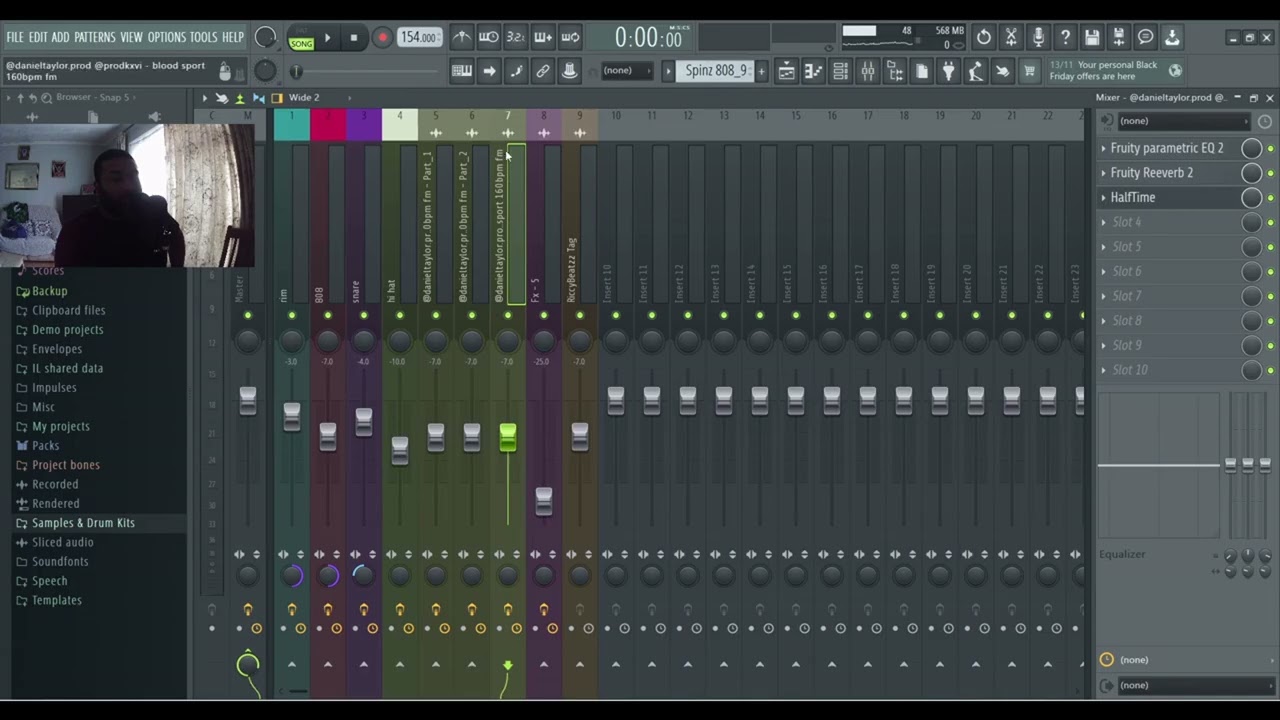The image size is (1280, 720).
Task: Open the FILE menu
Action: click(x=15, y=37)
